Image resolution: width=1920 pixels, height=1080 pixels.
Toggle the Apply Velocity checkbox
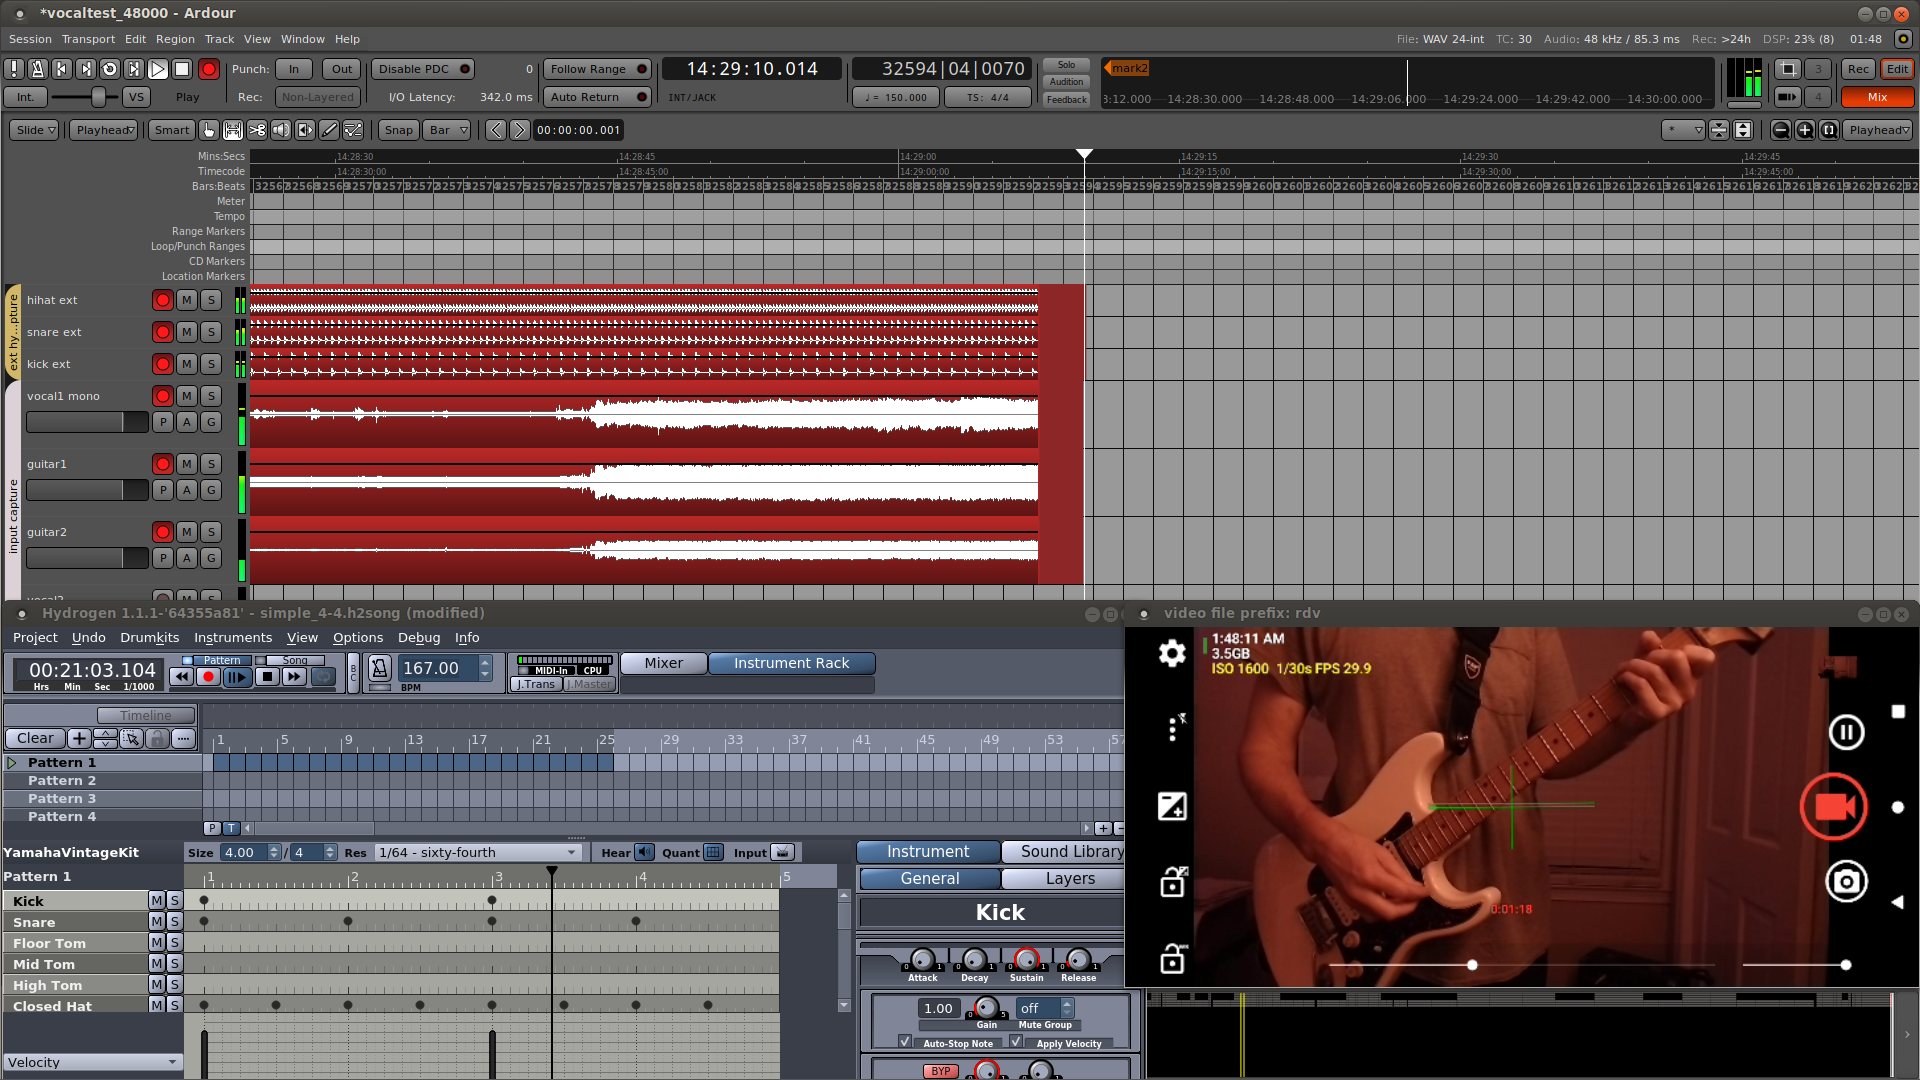point(1016,1041)
